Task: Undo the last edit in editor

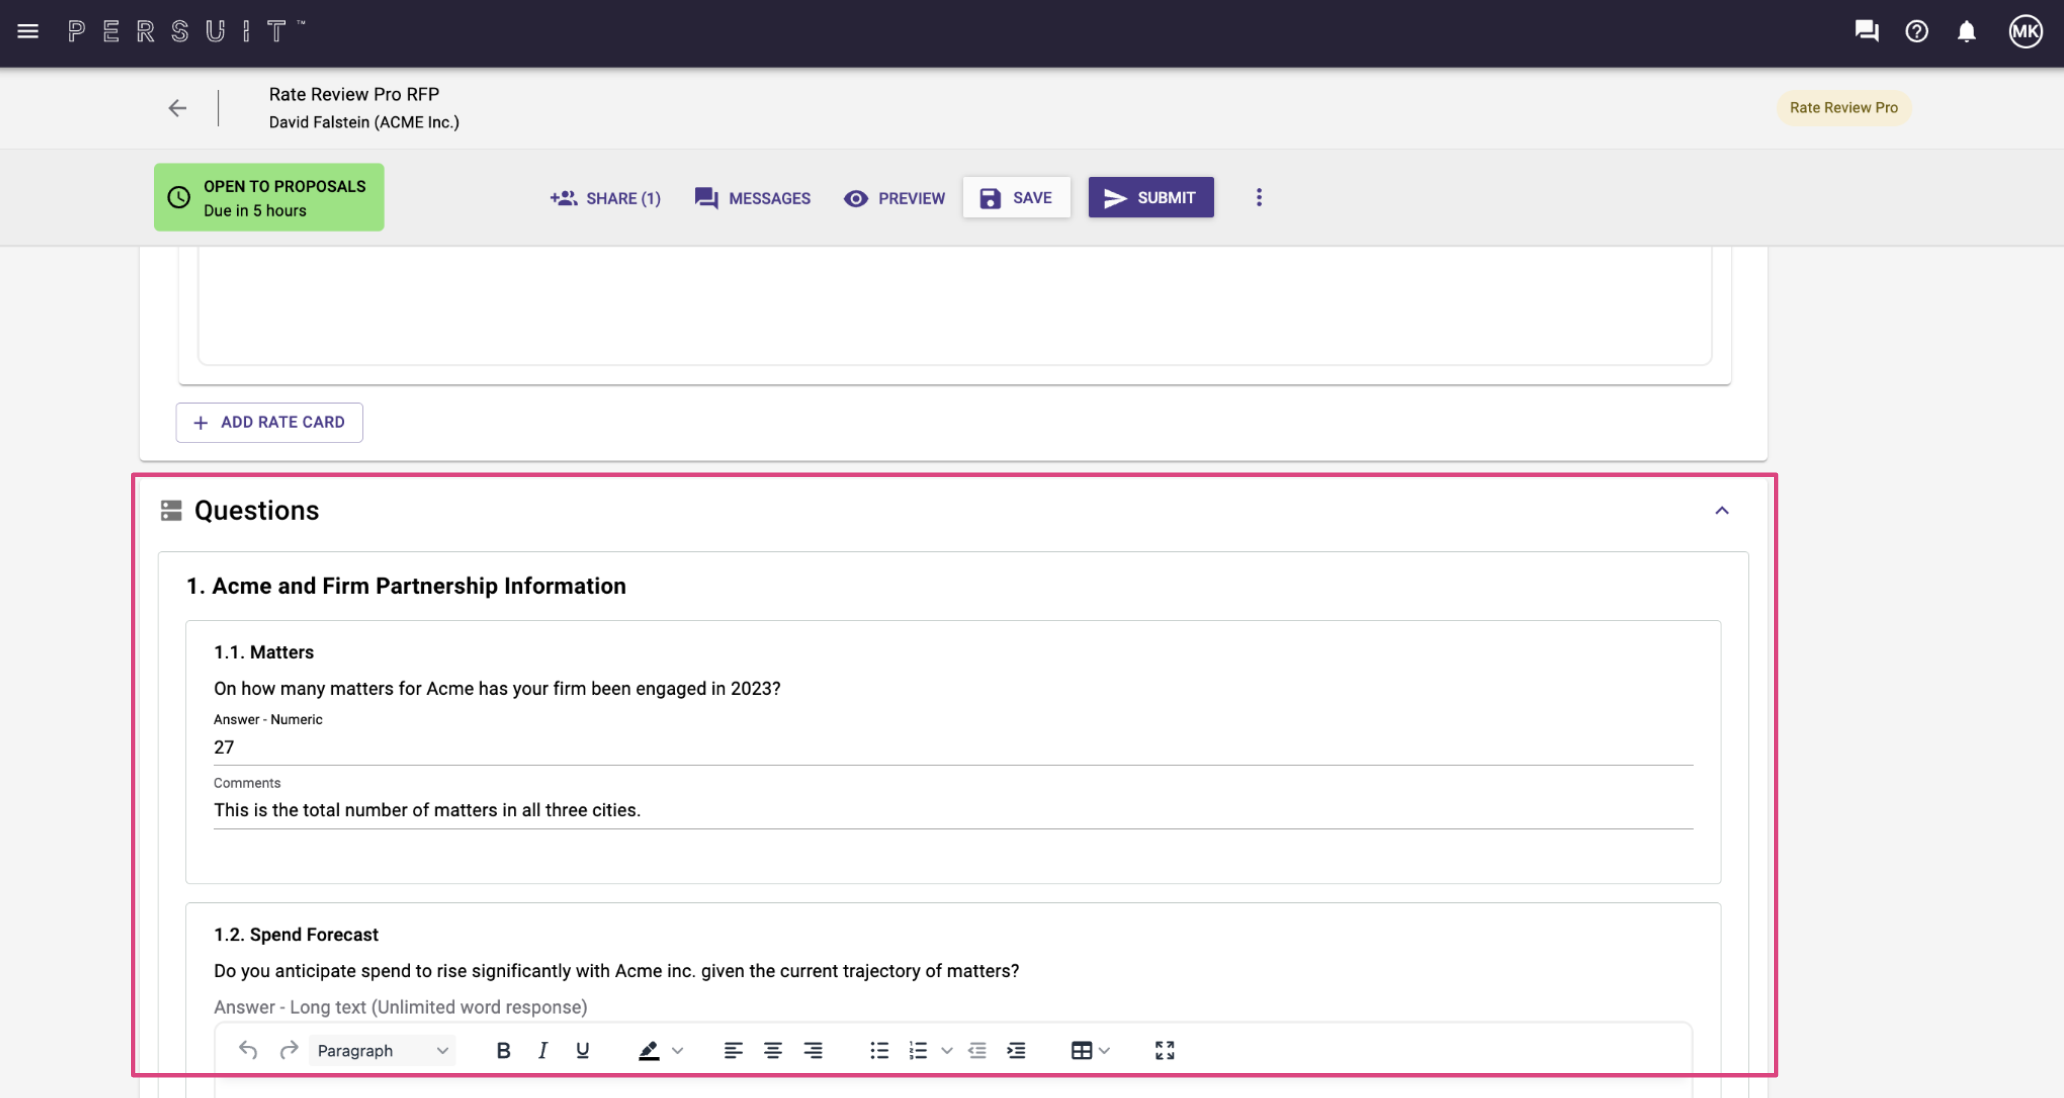Action: [x=248, y=1050]
